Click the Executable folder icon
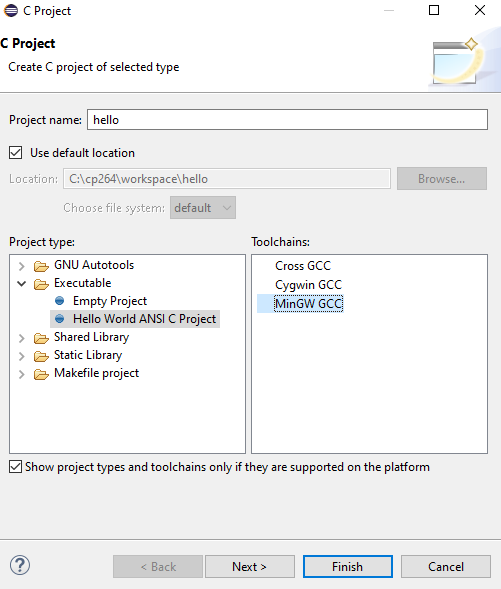The width and height of the screenshot is (501, 589). 41,284
